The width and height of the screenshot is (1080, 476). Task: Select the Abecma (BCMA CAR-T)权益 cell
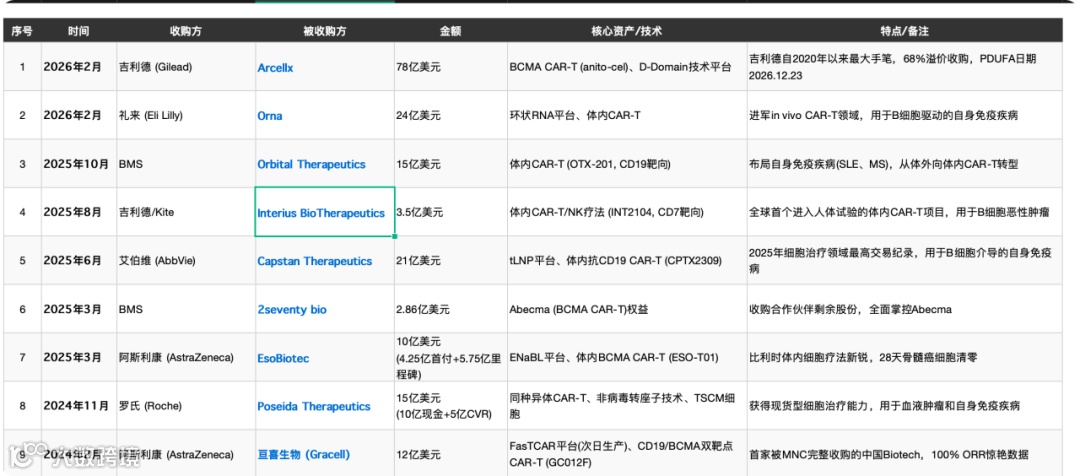pos(627,309)
